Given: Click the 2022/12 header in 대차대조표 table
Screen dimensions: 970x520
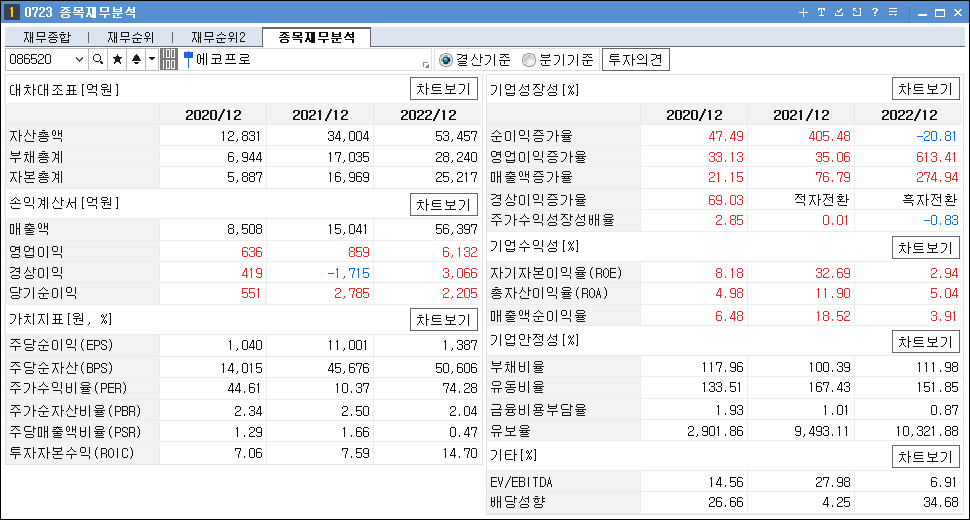Looking at the screenshot, I should tap(428, 115).
